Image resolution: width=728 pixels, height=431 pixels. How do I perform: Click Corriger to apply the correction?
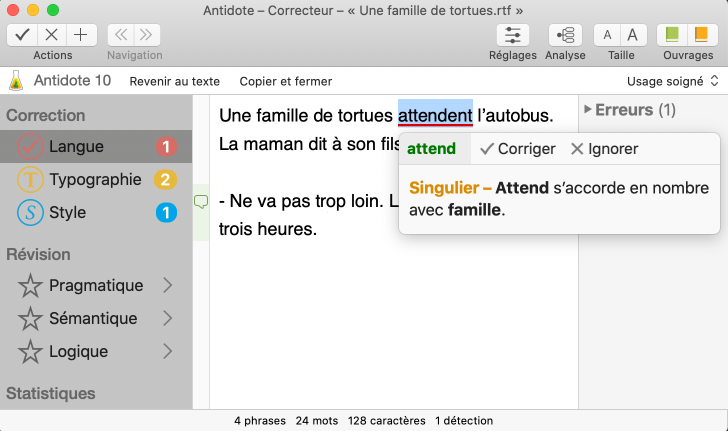(x=517, y=149)
